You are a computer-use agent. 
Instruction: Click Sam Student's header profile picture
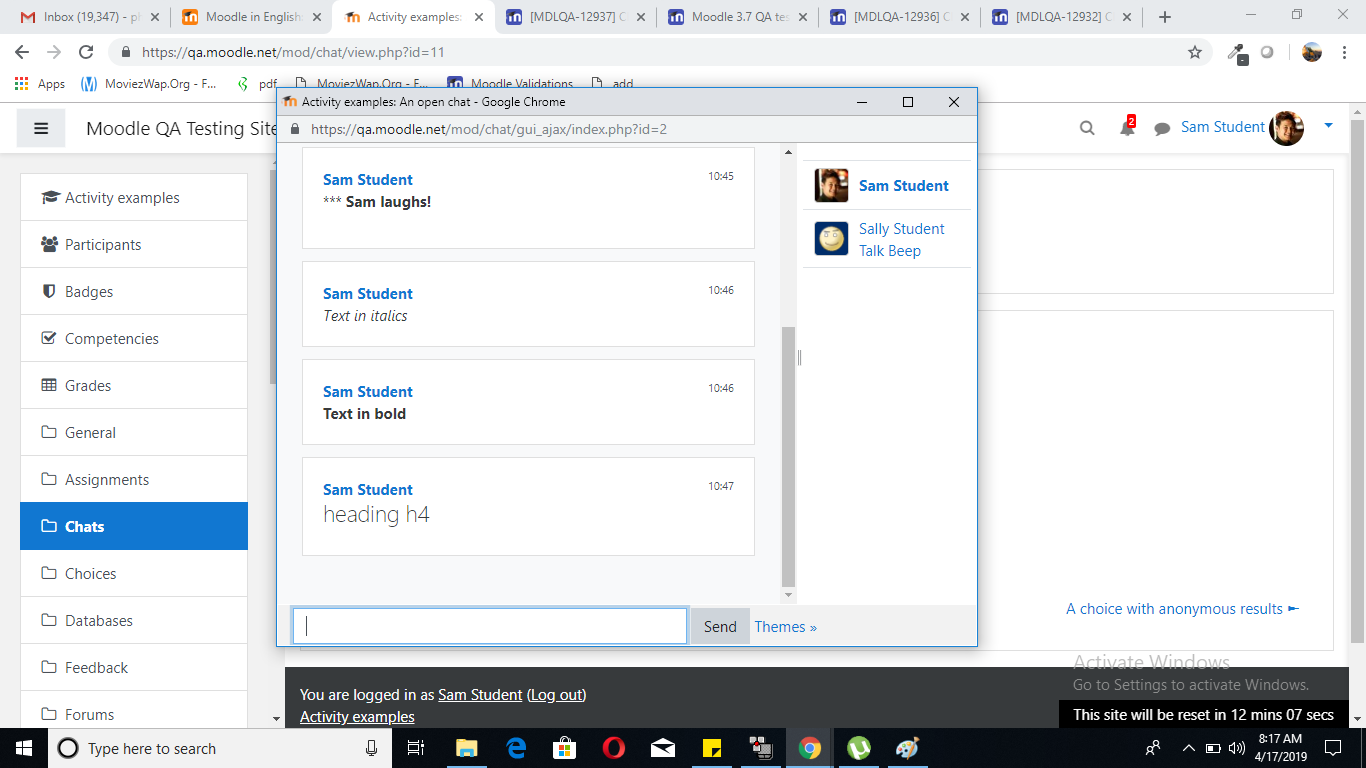[x=1286, y=128]
